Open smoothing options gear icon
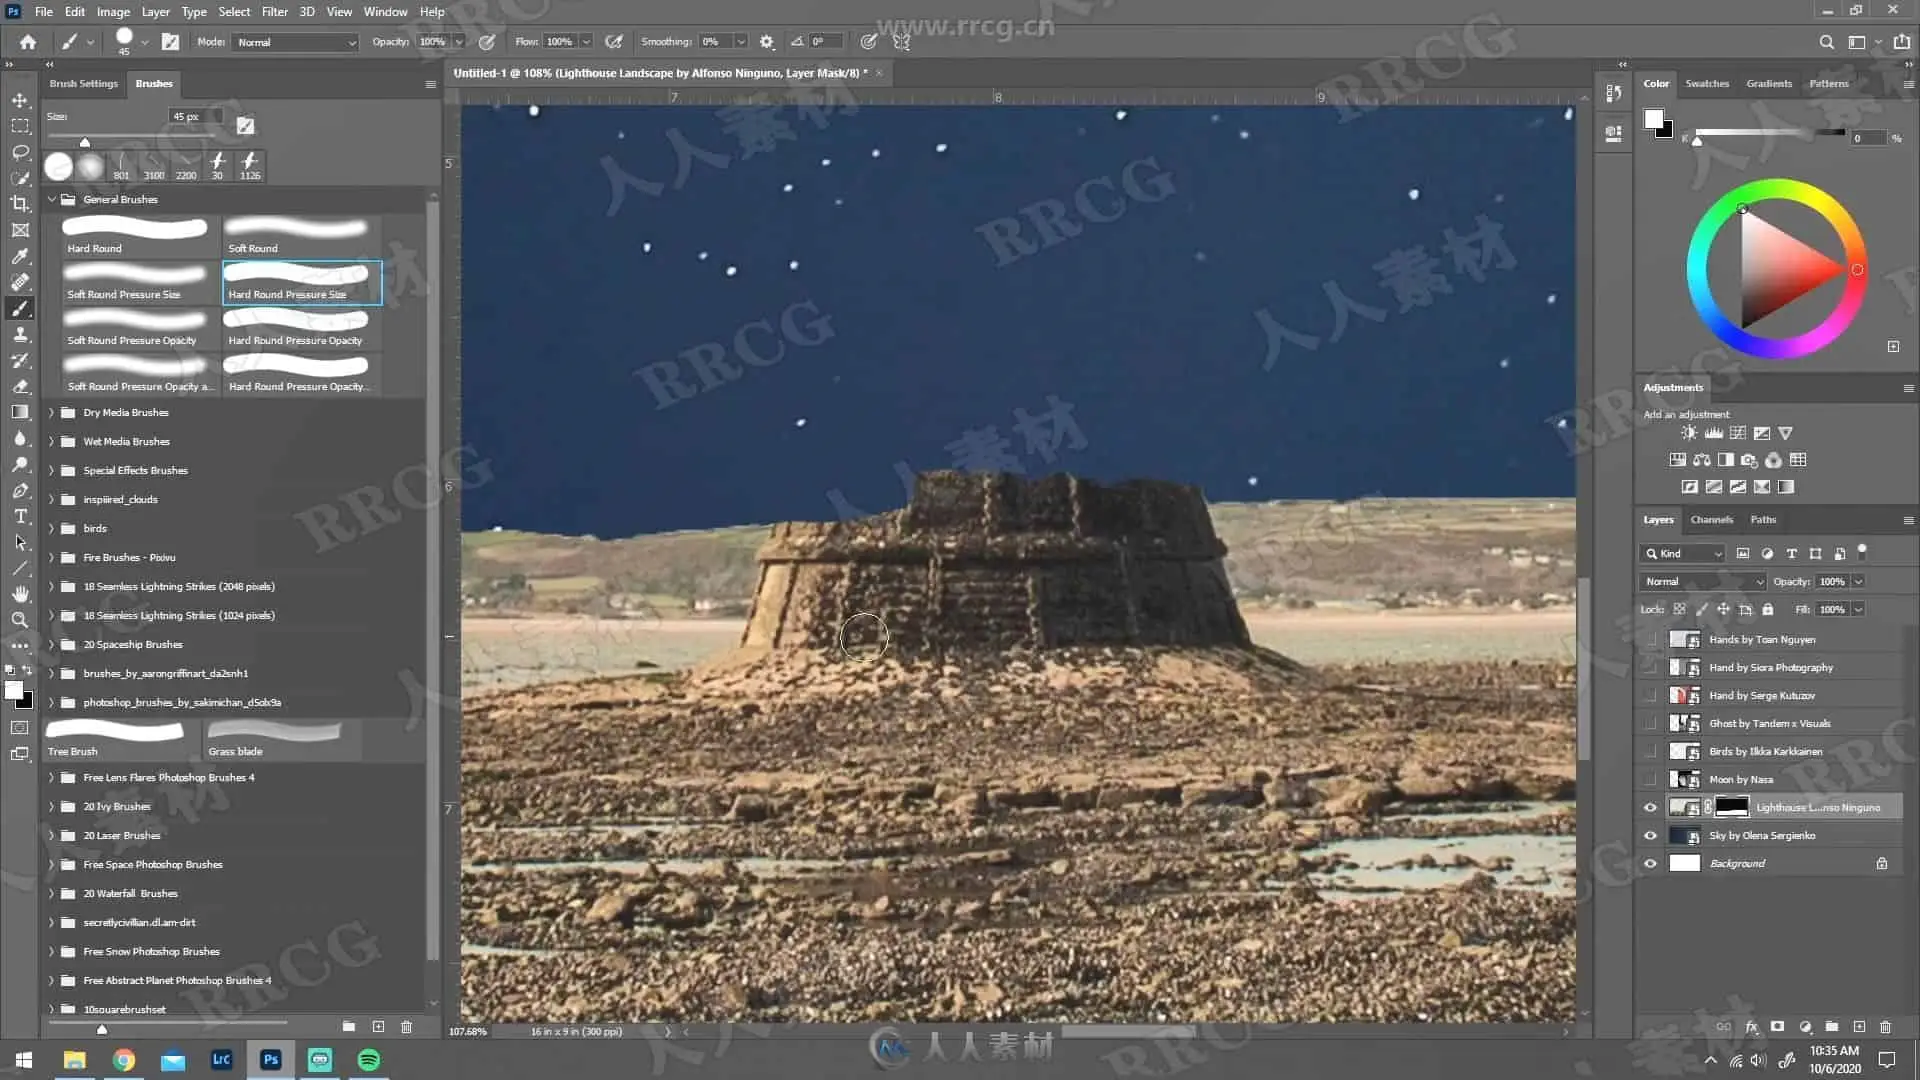Image resolution: width=1920 pixels, height=1080 pixels. click(767, 42)
